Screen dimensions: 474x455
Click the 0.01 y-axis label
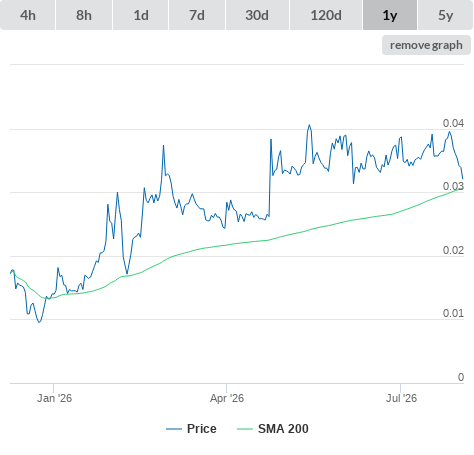pyautogui.click(x=453, y=313)
